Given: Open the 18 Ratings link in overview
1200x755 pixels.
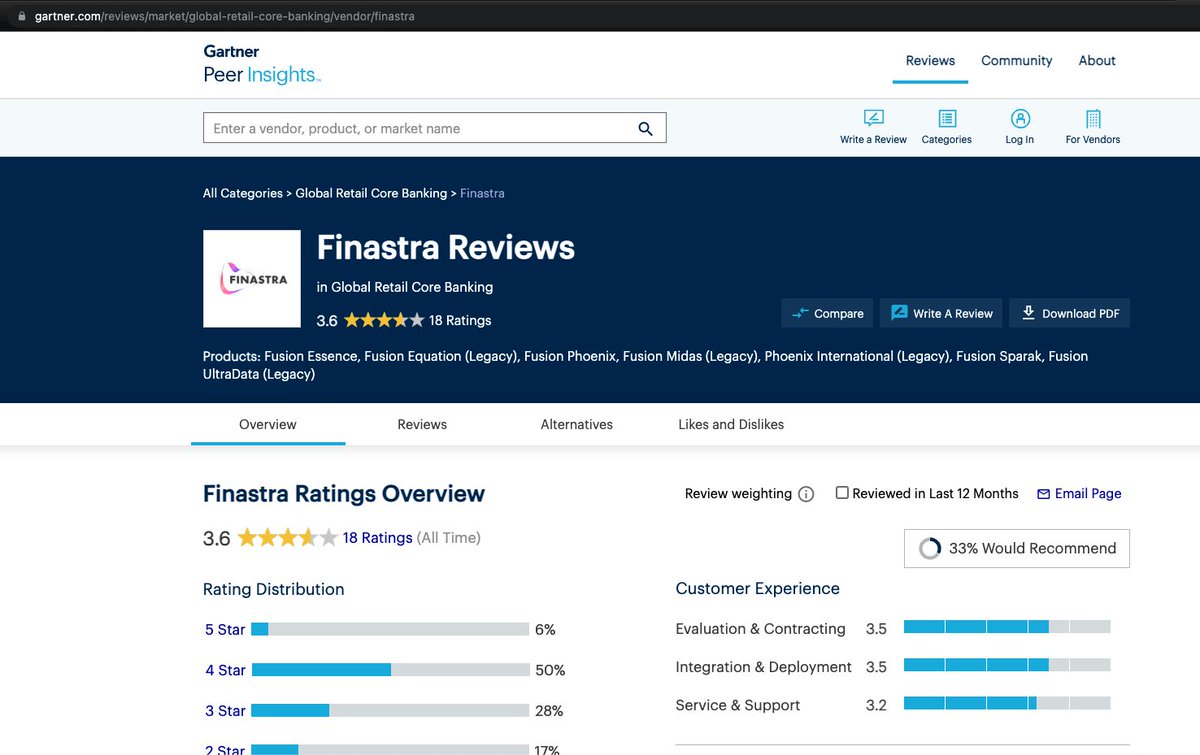Looking at the screenshot, I should (377, 537).
